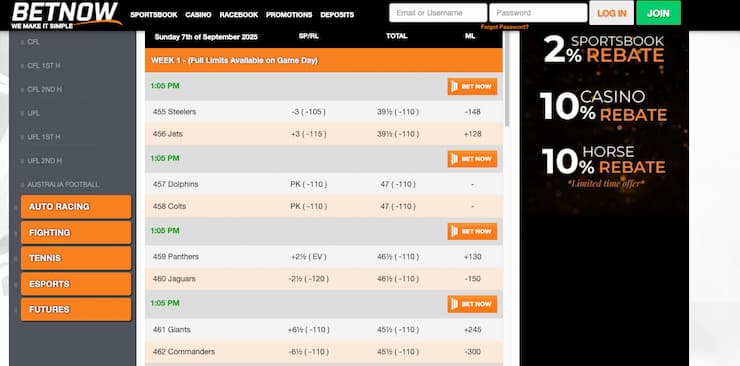The height and width of the screenshot is (366, 740).
Task: Expand the Auto Racing category
Action: 76,207
